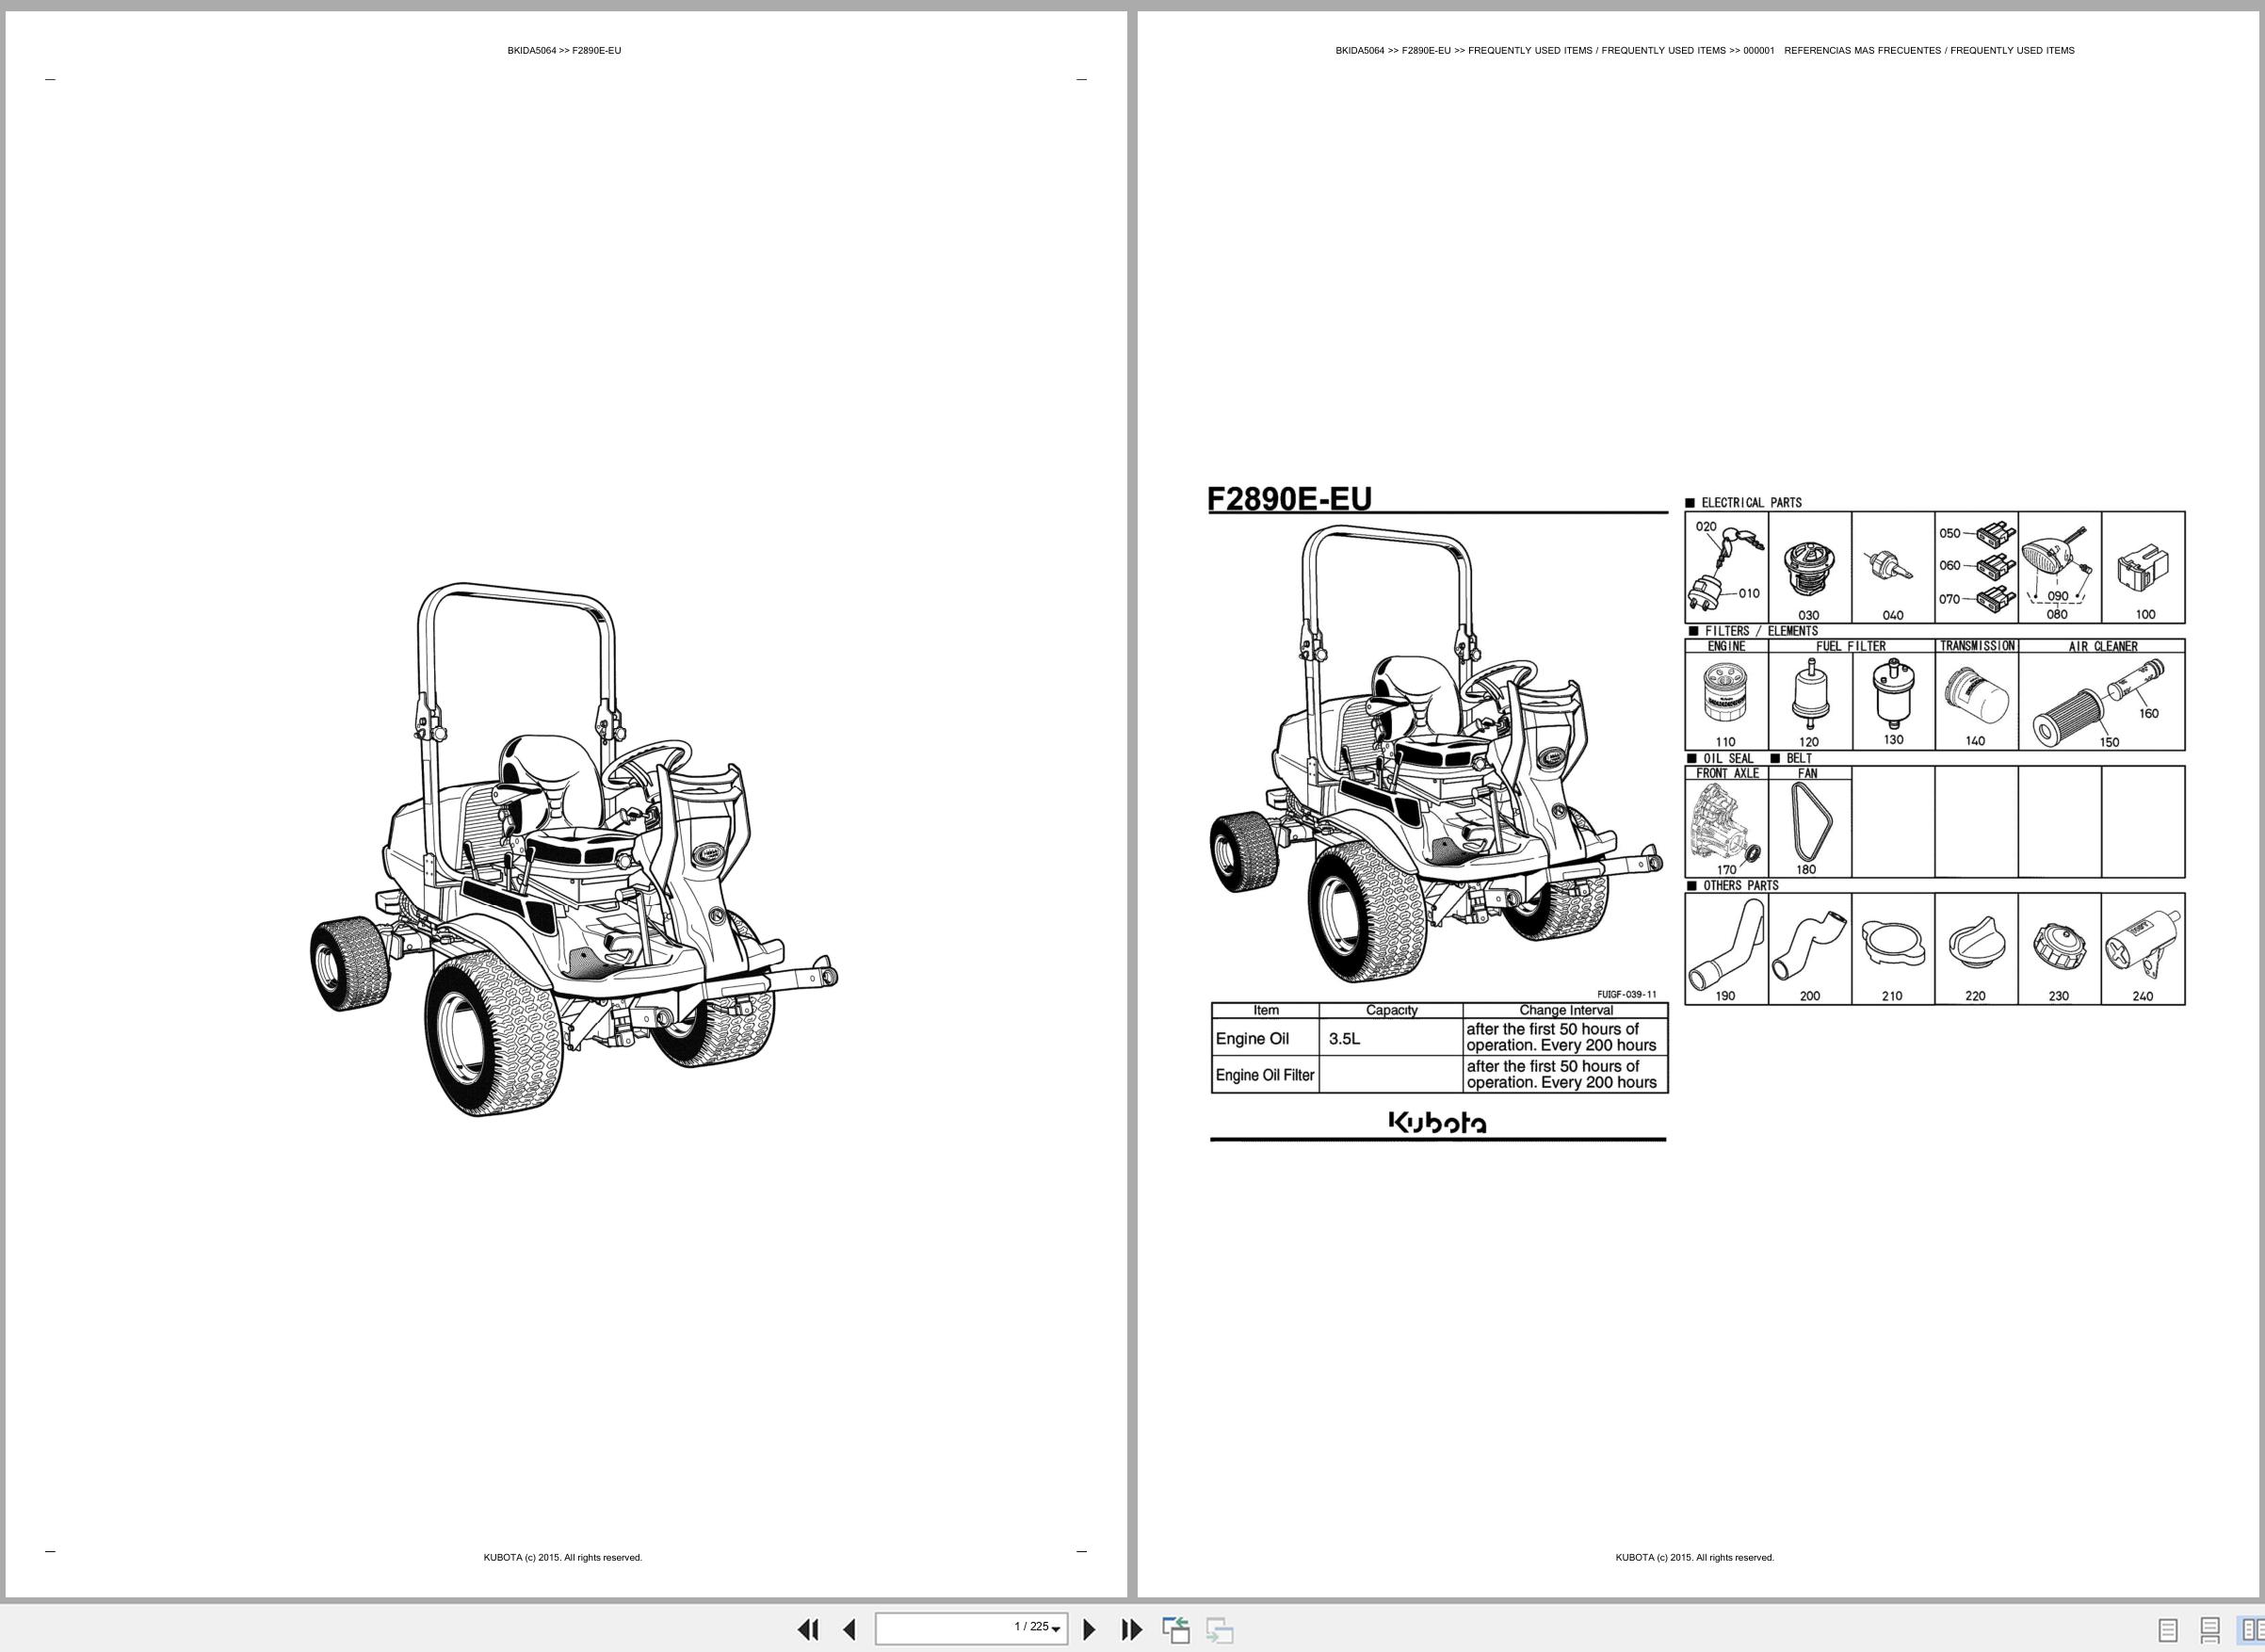Click the left page KUBOTA (c) 2015 copyright footer
Image resolution: width=2265 pixels, height=1652 pixels.
563,1557
